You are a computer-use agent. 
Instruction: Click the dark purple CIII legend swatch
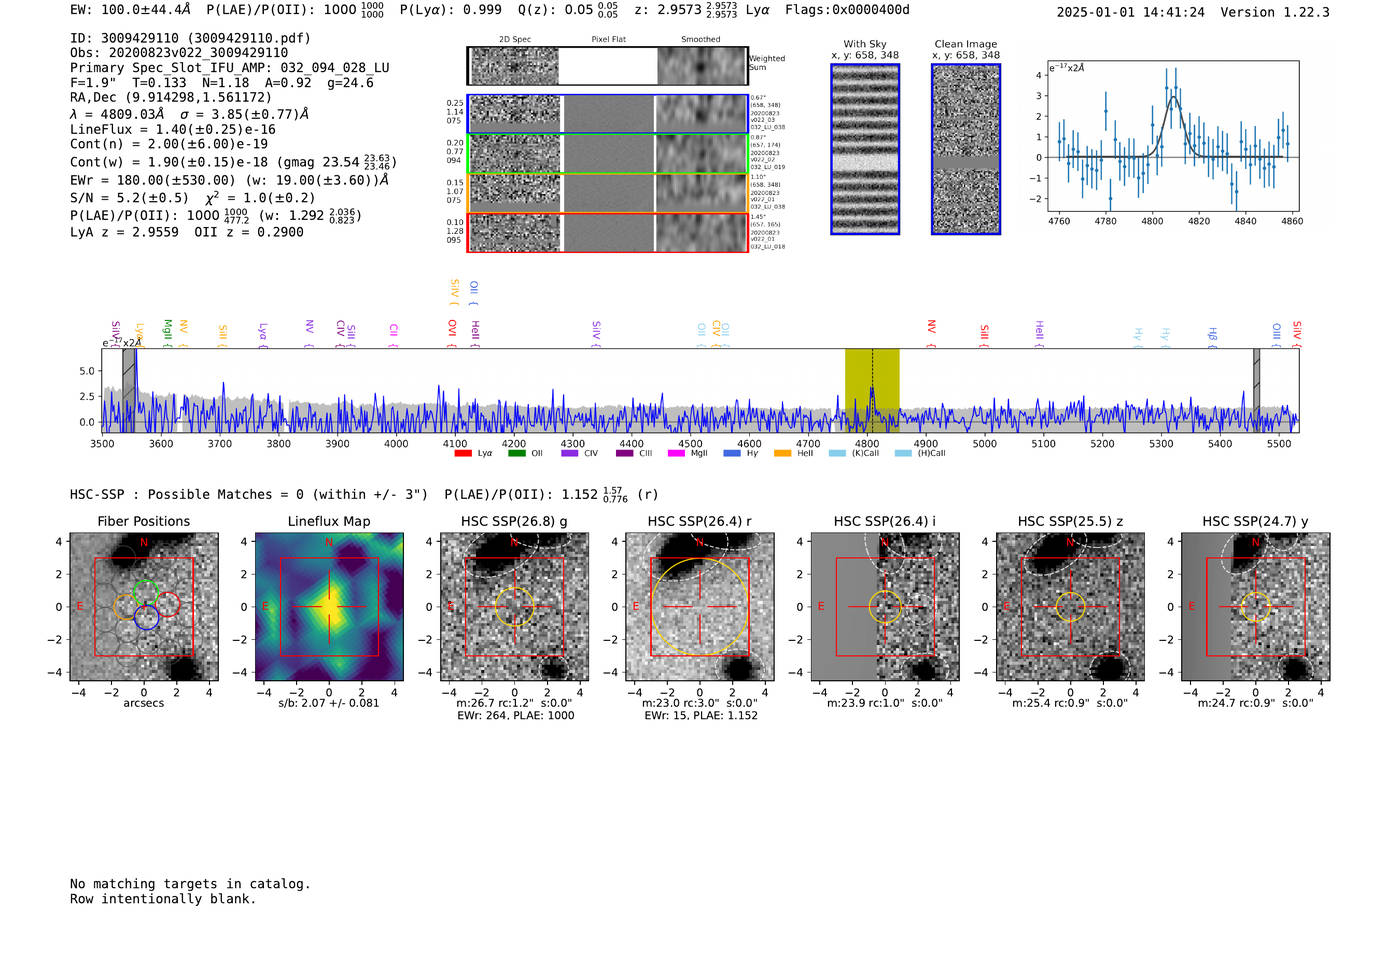(625, 454)
